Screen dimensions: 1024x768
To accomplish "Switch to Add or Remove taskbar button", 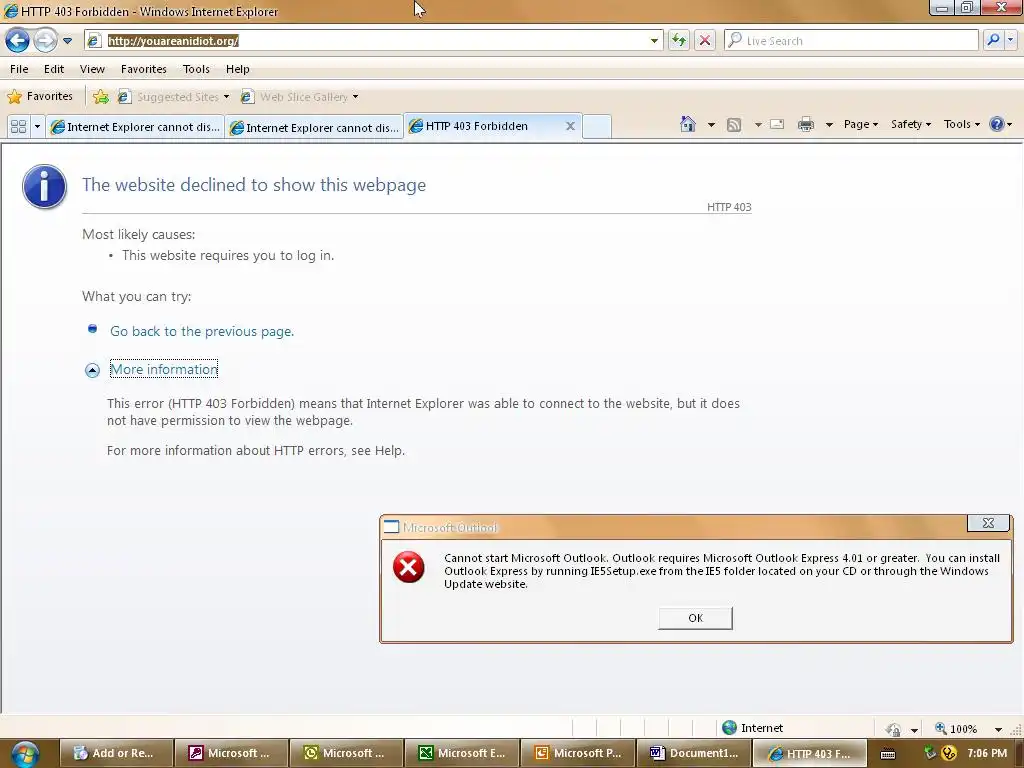I will coord(117,753).
